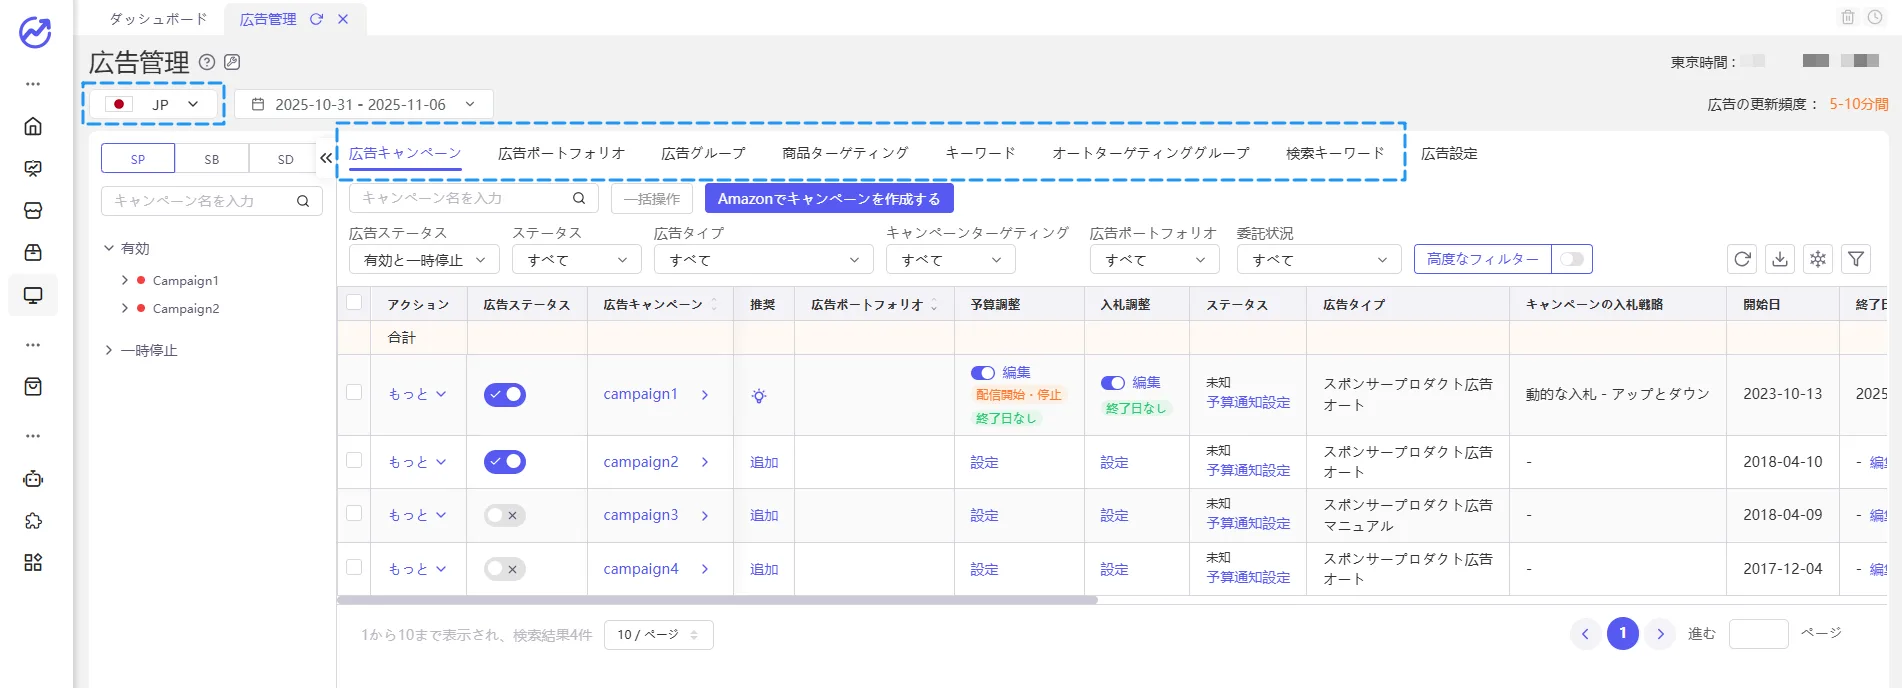Open the shopping bag sidebar icon
Image resolution: width=1902 pixels, height=688 pixels.
coord(33,387)
